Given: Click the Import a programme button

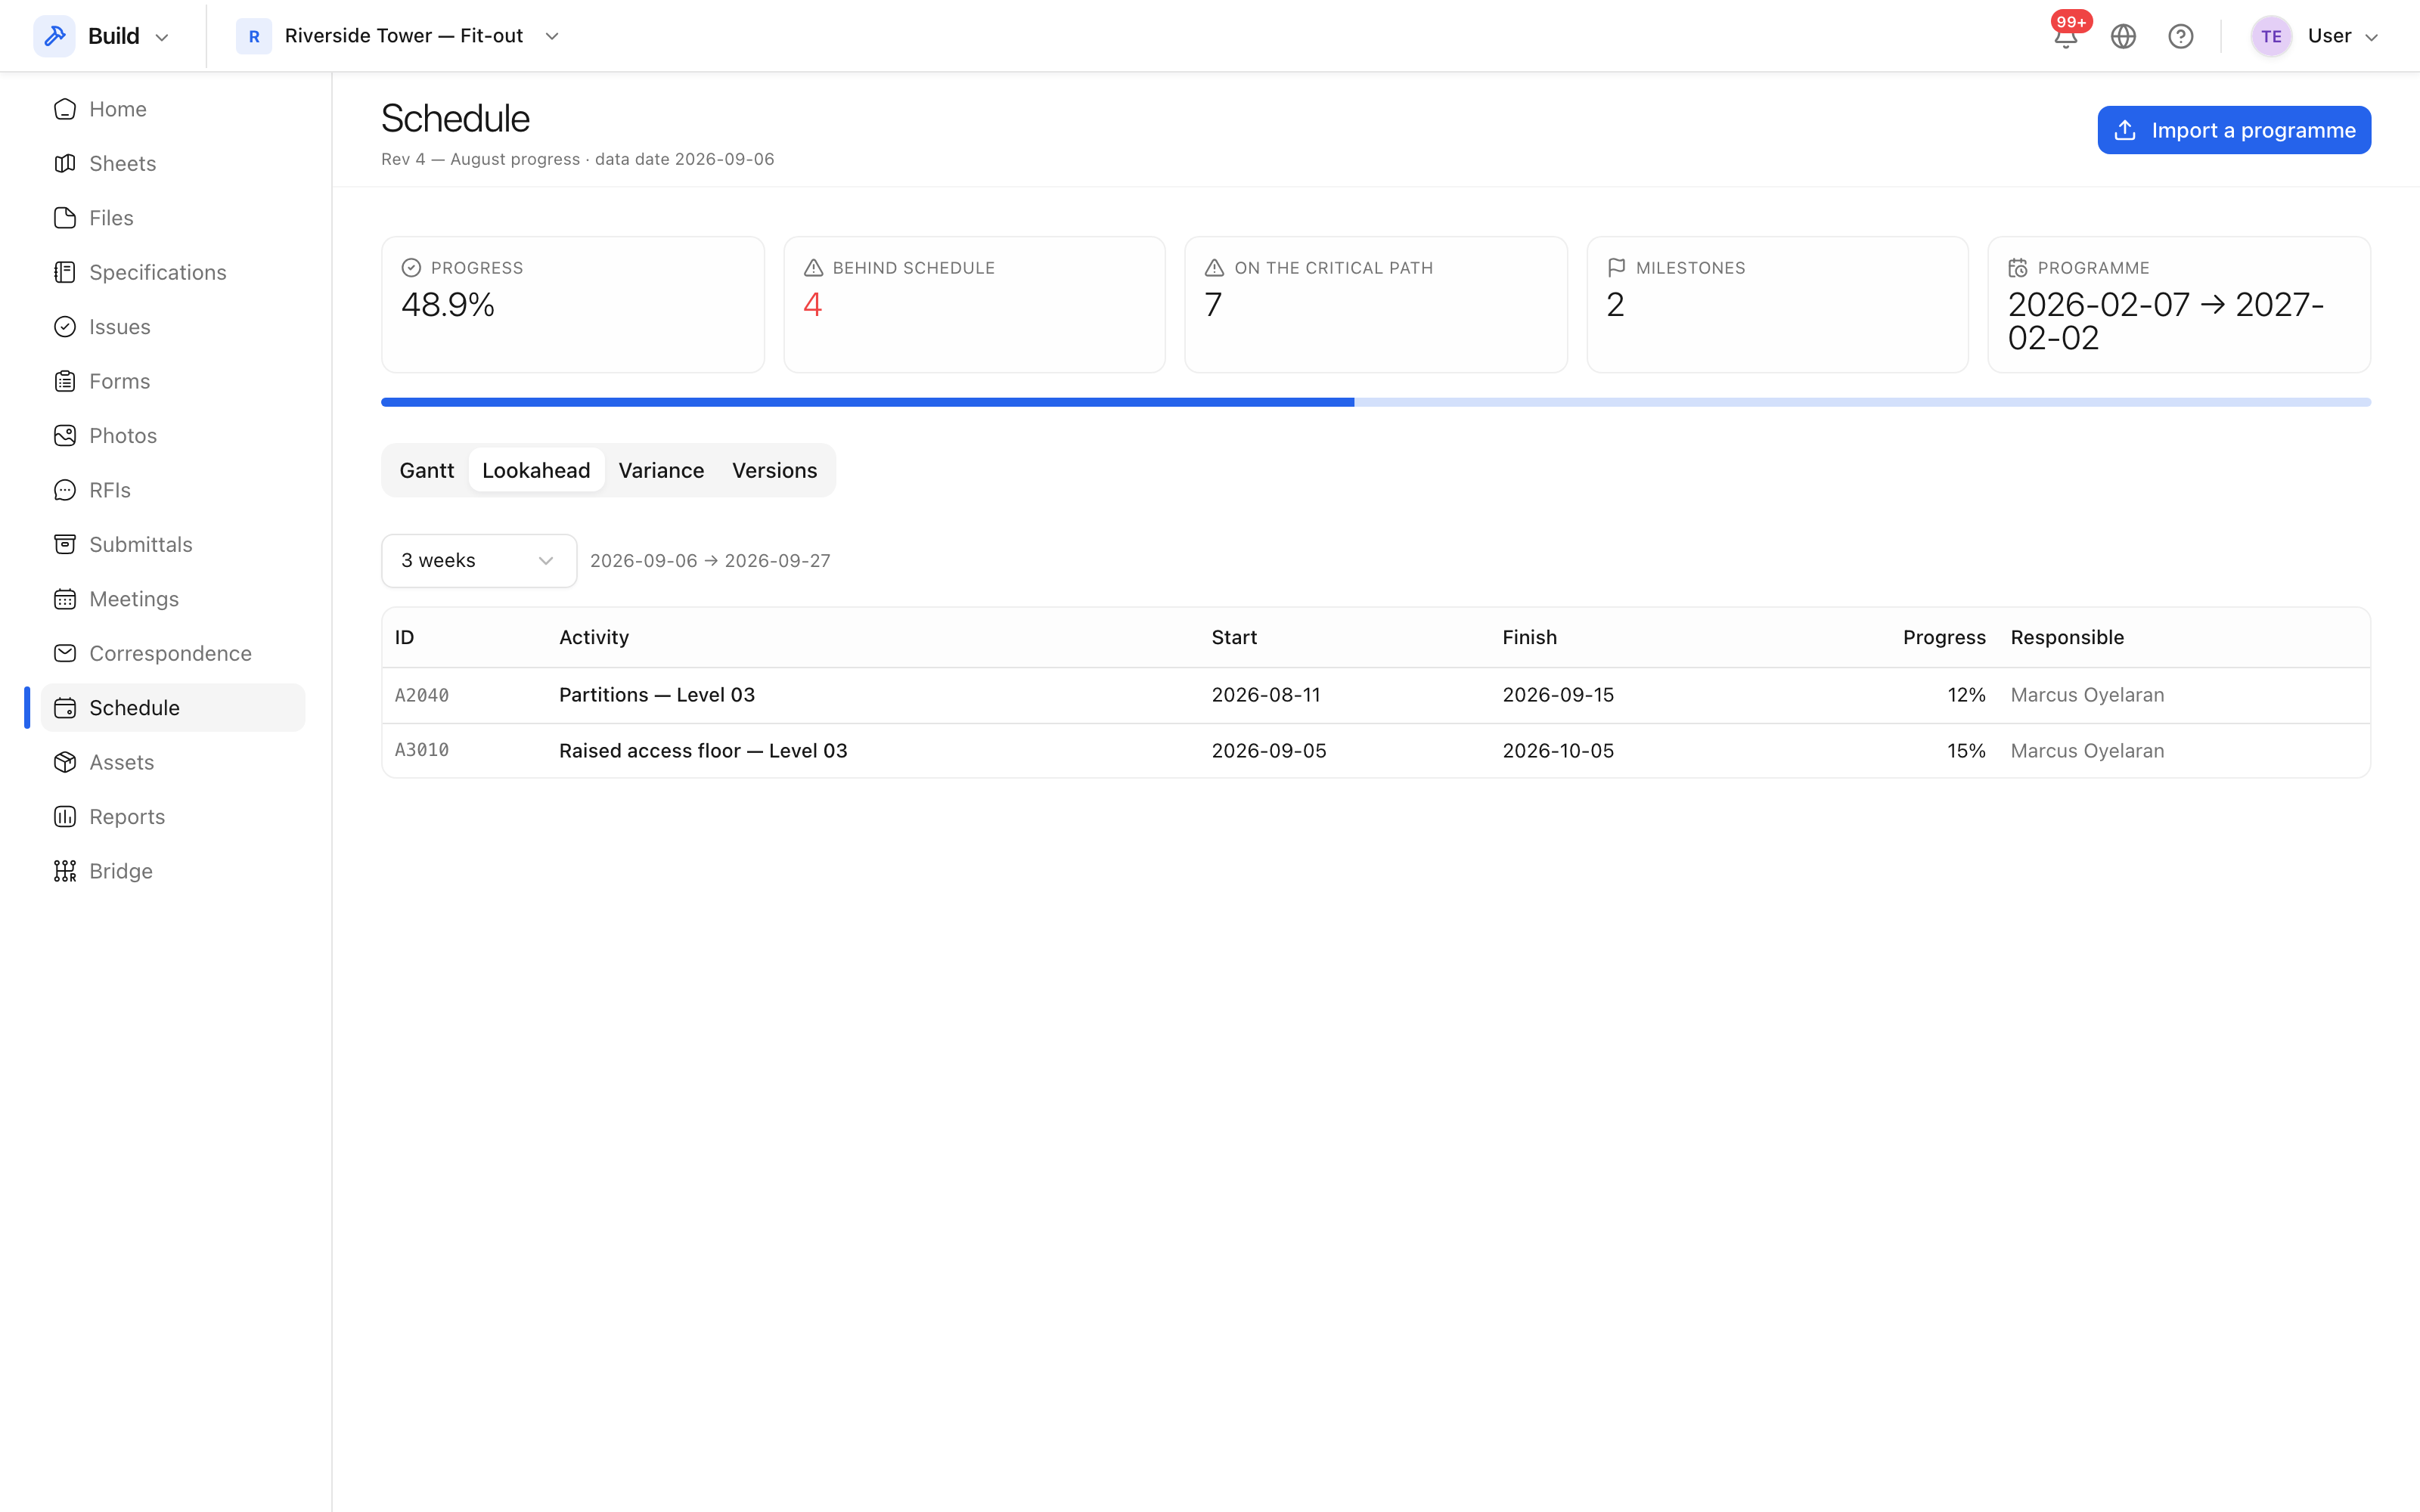Looking at the screenshot, I should [x=2234, y=130].
